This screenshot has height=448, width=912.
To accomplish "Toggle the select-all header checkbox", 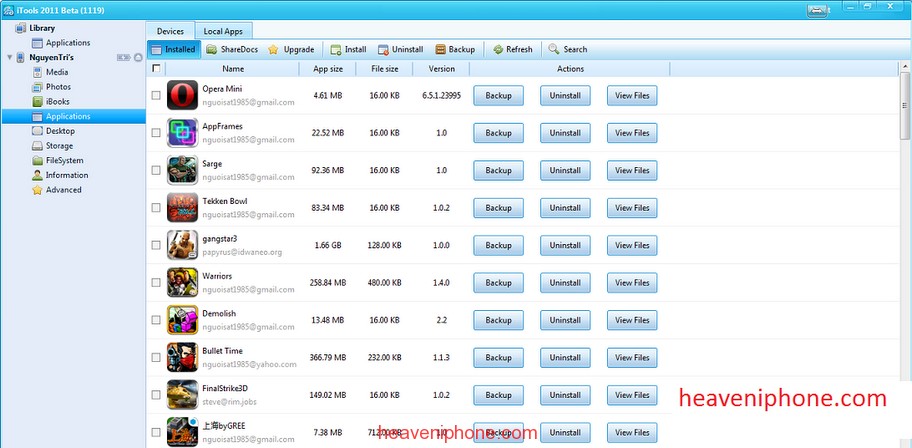I will tap(156, 68).
